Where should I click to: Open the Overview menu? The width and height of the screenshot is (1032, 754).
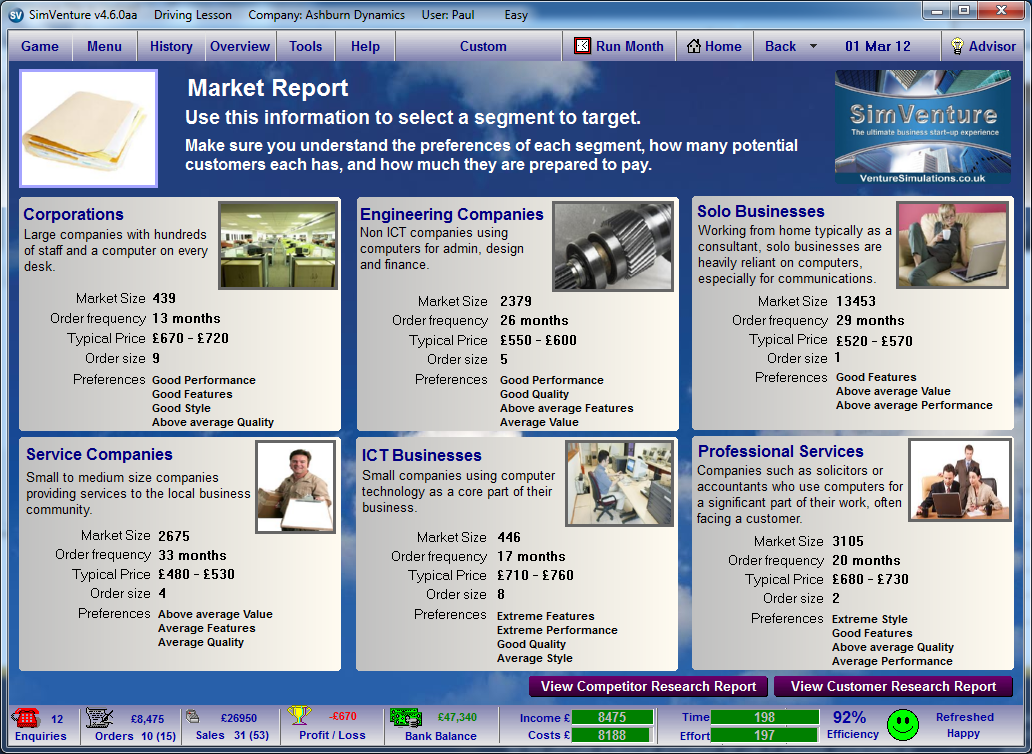click(x=240, y=46)
